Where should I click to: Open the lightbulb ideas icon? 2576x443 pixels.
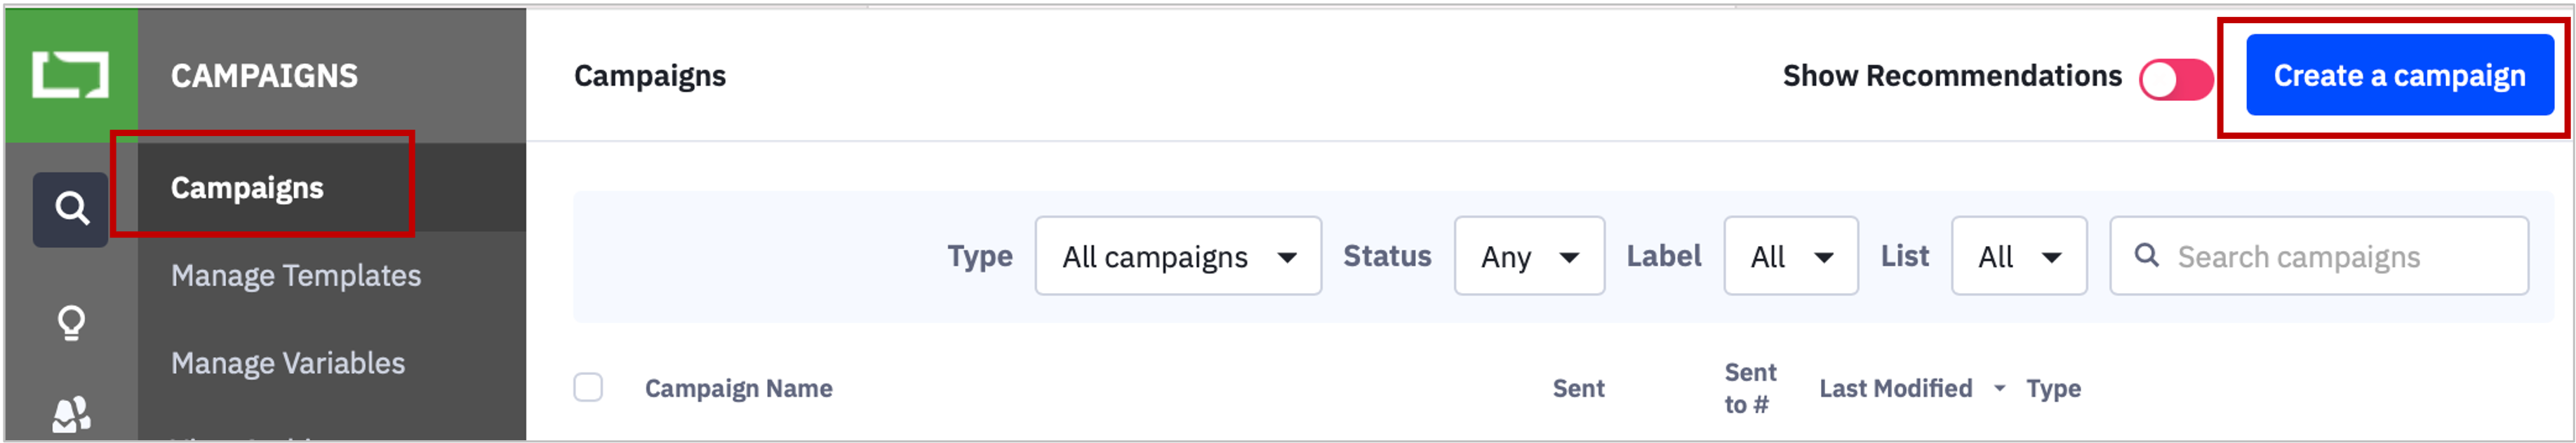[71, 323]
